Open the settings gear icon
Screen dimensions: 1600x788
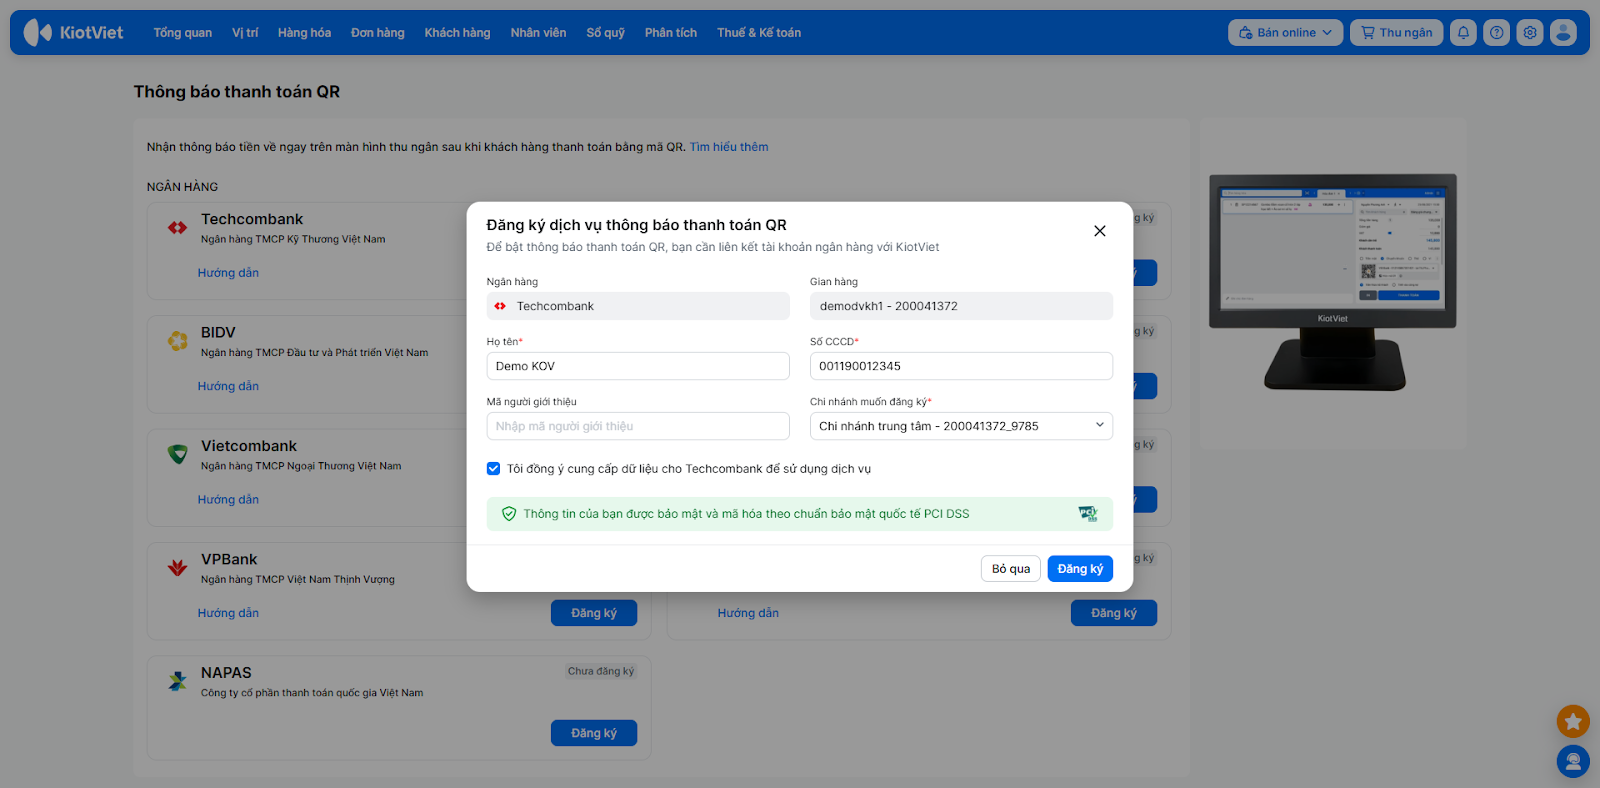(1530, 33)
